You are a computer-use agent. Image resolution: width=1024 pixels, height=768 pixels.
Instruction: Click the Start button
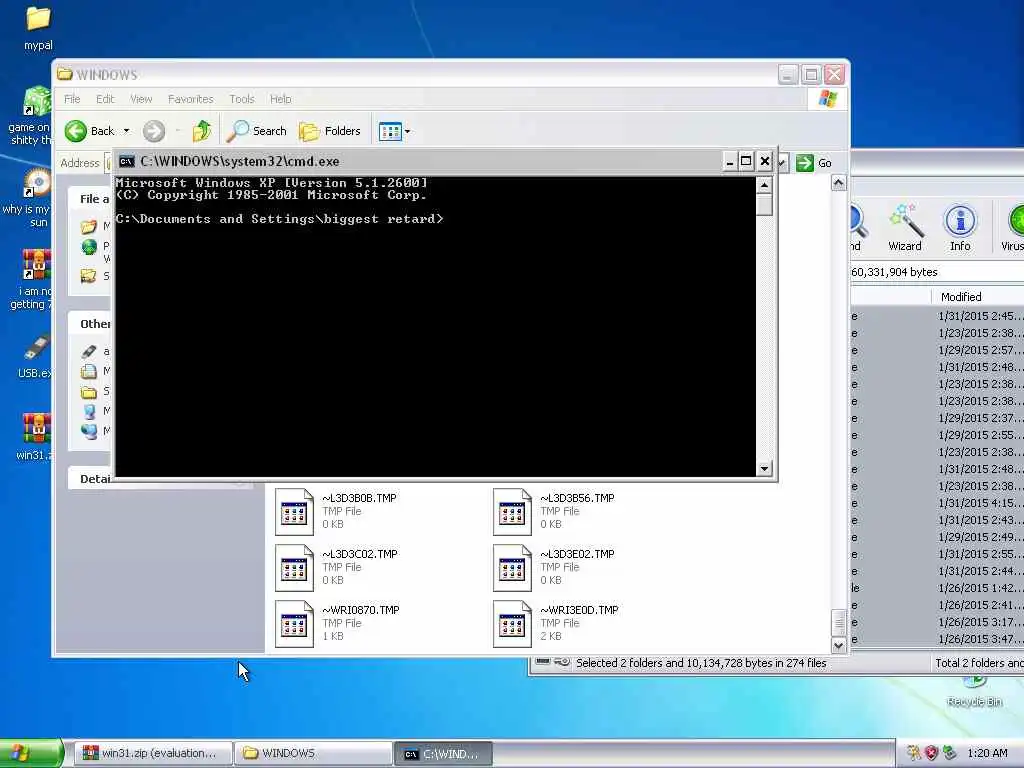(x=31, y=753)
